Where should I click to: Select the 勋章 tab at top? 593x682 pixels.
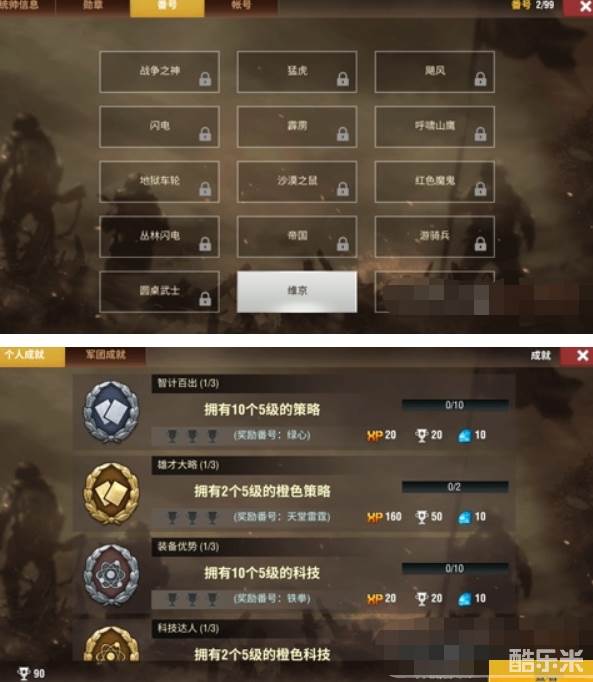click(x=93, y=6)
